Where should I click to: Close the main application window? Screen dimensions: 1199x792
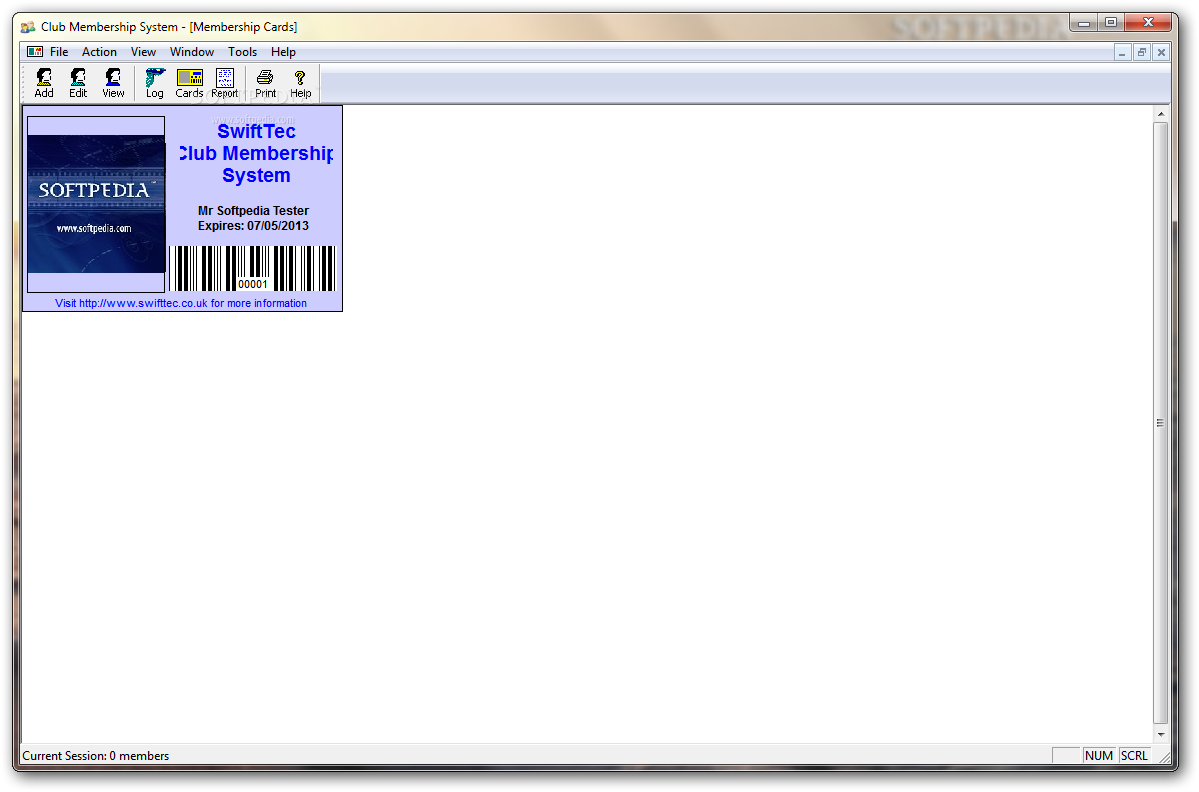(1148, 23)
